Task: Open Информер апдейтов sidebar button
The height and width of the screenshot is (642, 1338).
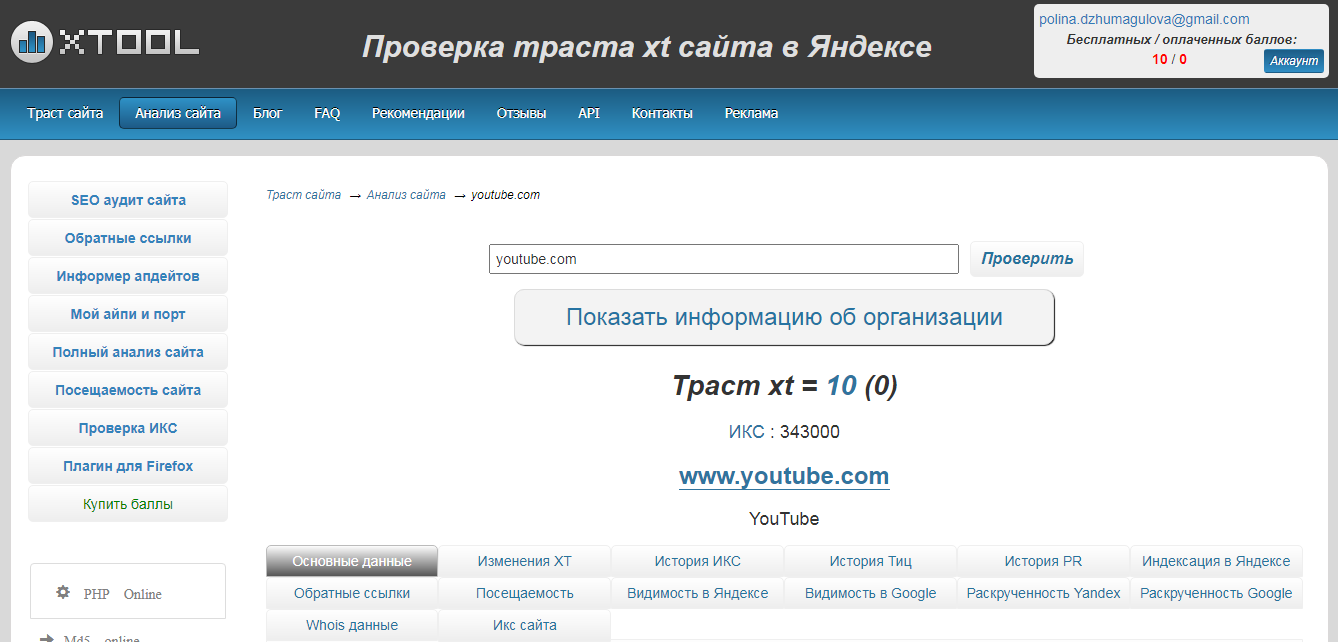Action: tap(128, 276)
